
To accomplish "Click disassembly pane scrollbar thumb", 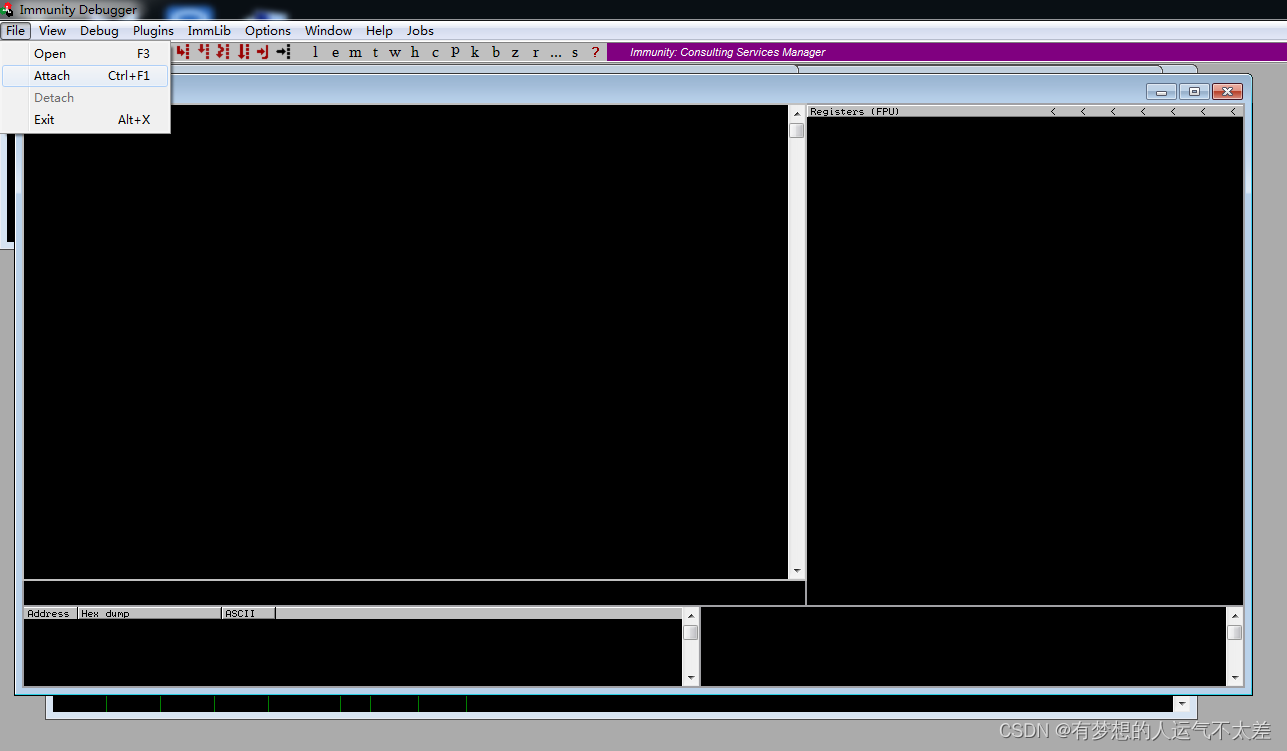I will click(797, 130).
